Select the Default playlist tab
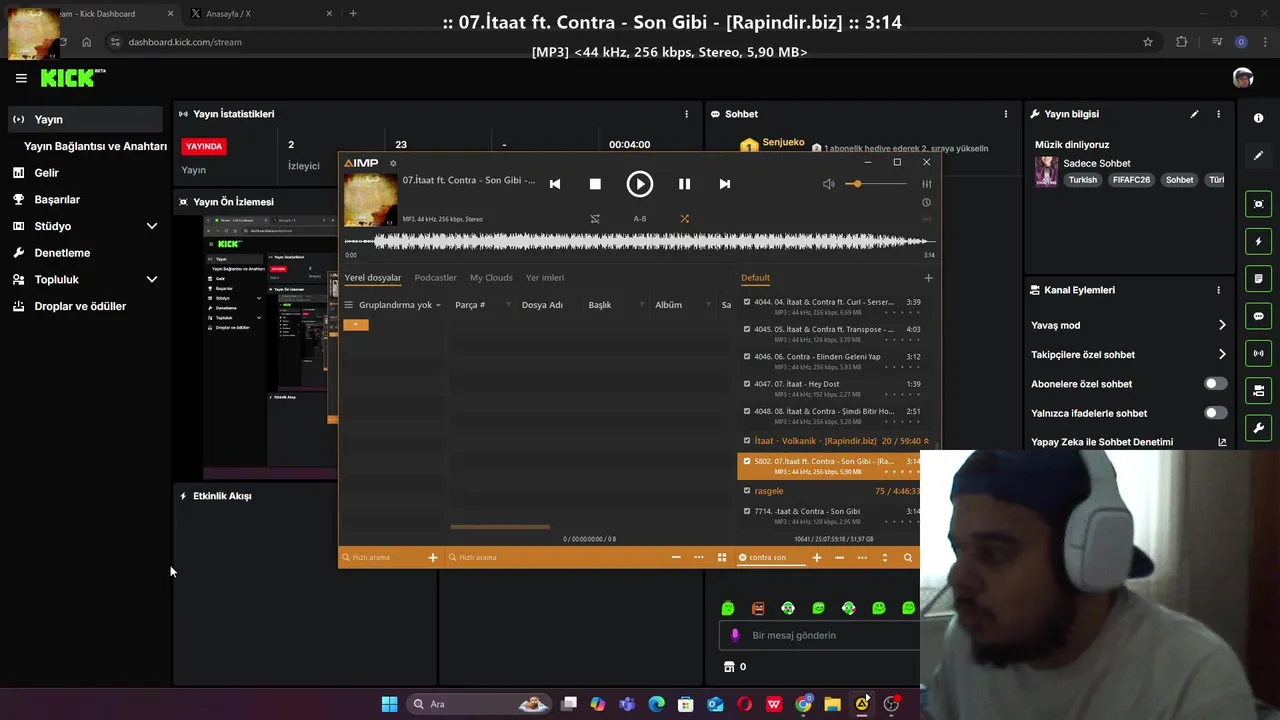The width and height of the screenshot is (1280, 720). (x=755, y=278)
